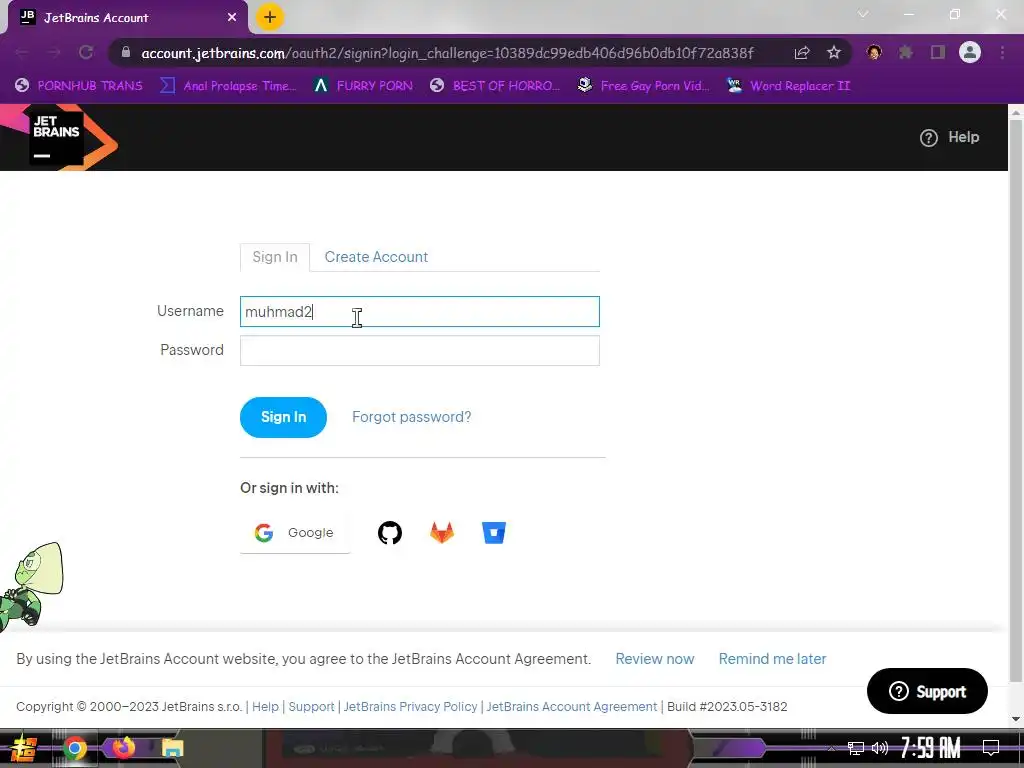Open Chrome from the taskbar
Image resolution: width=1024 pixels, height=768 pixels.
pos(74,748)
